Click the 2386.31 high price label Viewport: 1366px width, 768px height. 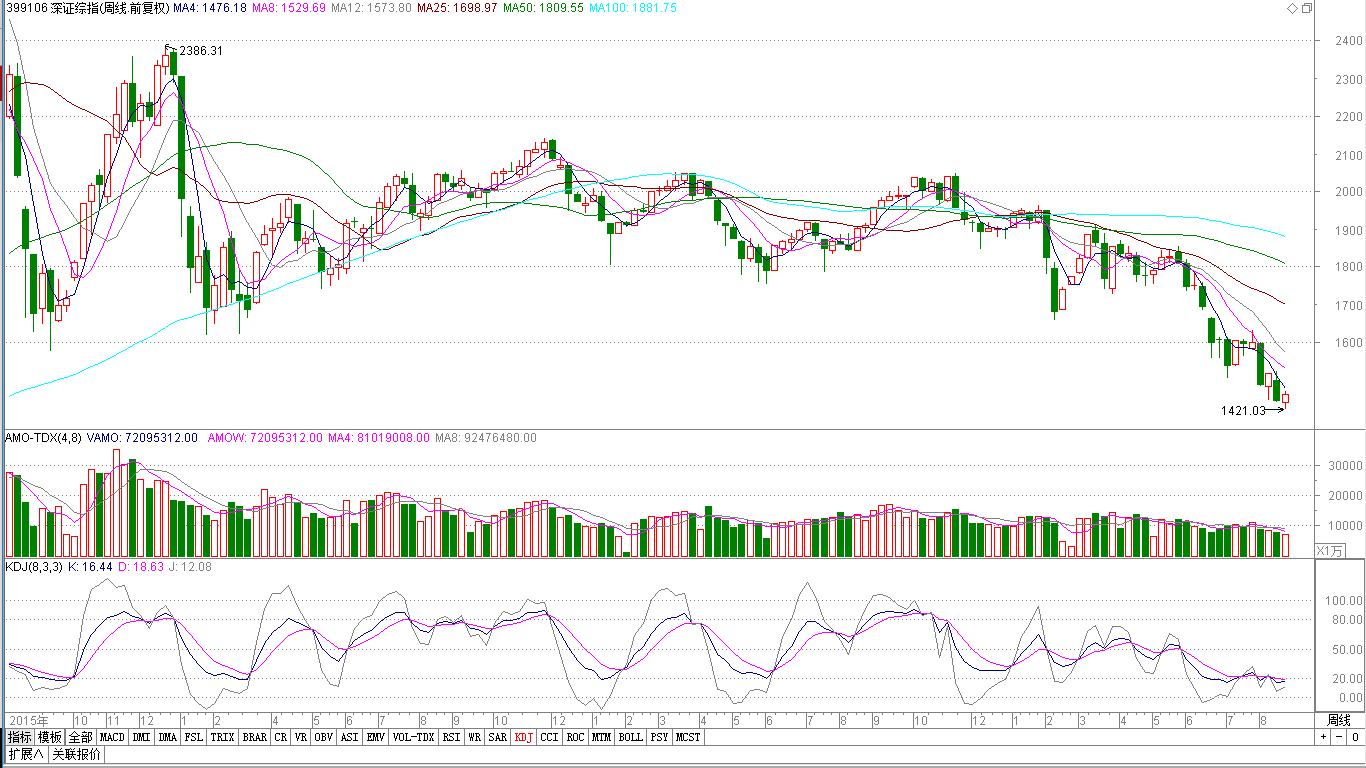(201, 51)
